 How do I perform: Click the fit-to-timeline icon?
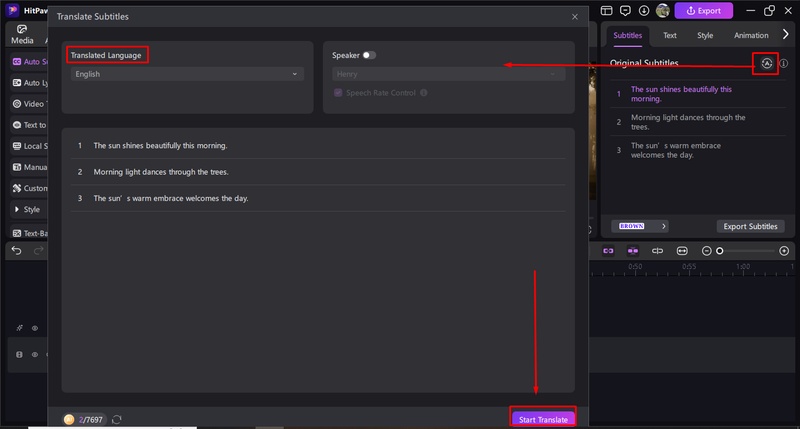pyautogui.click(x=682, y=251)
